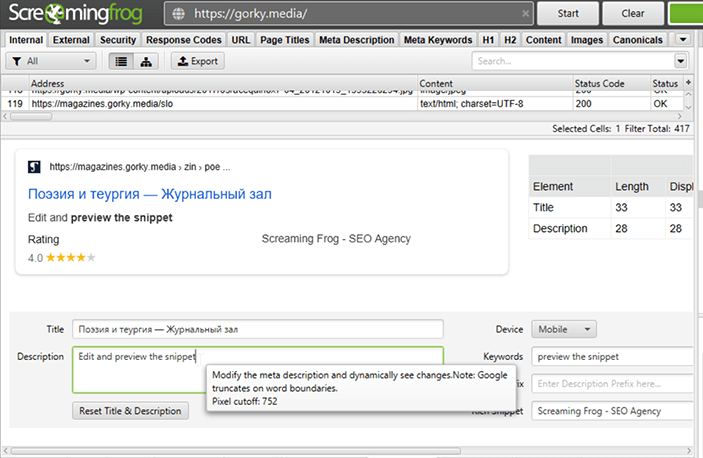Viewport: 703px width, 458px height.
Task: Select the Title row in Element table
Action: pos(611,207)
